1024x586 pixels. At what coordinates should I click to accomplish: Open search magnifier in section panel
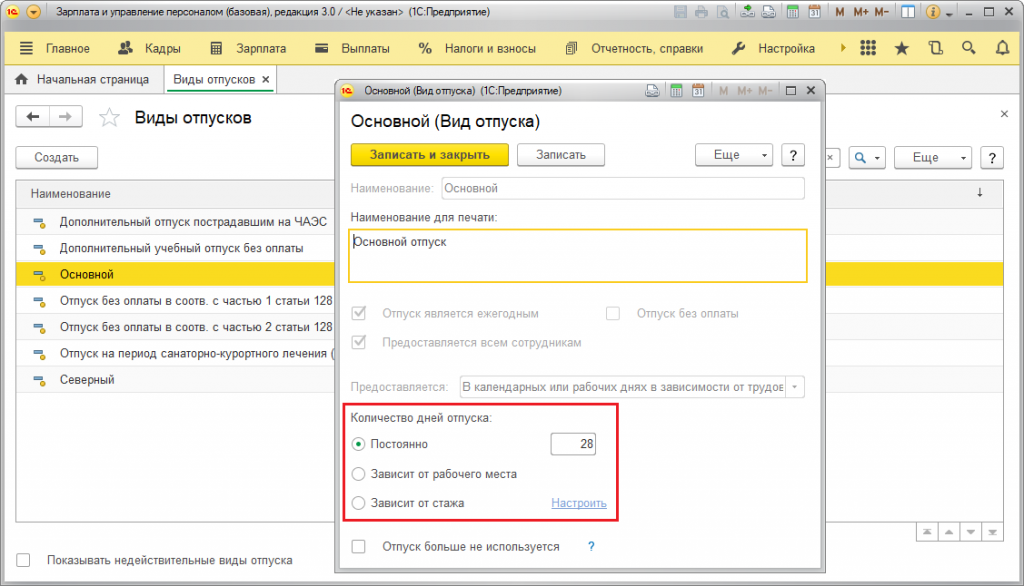coord(969,48)
